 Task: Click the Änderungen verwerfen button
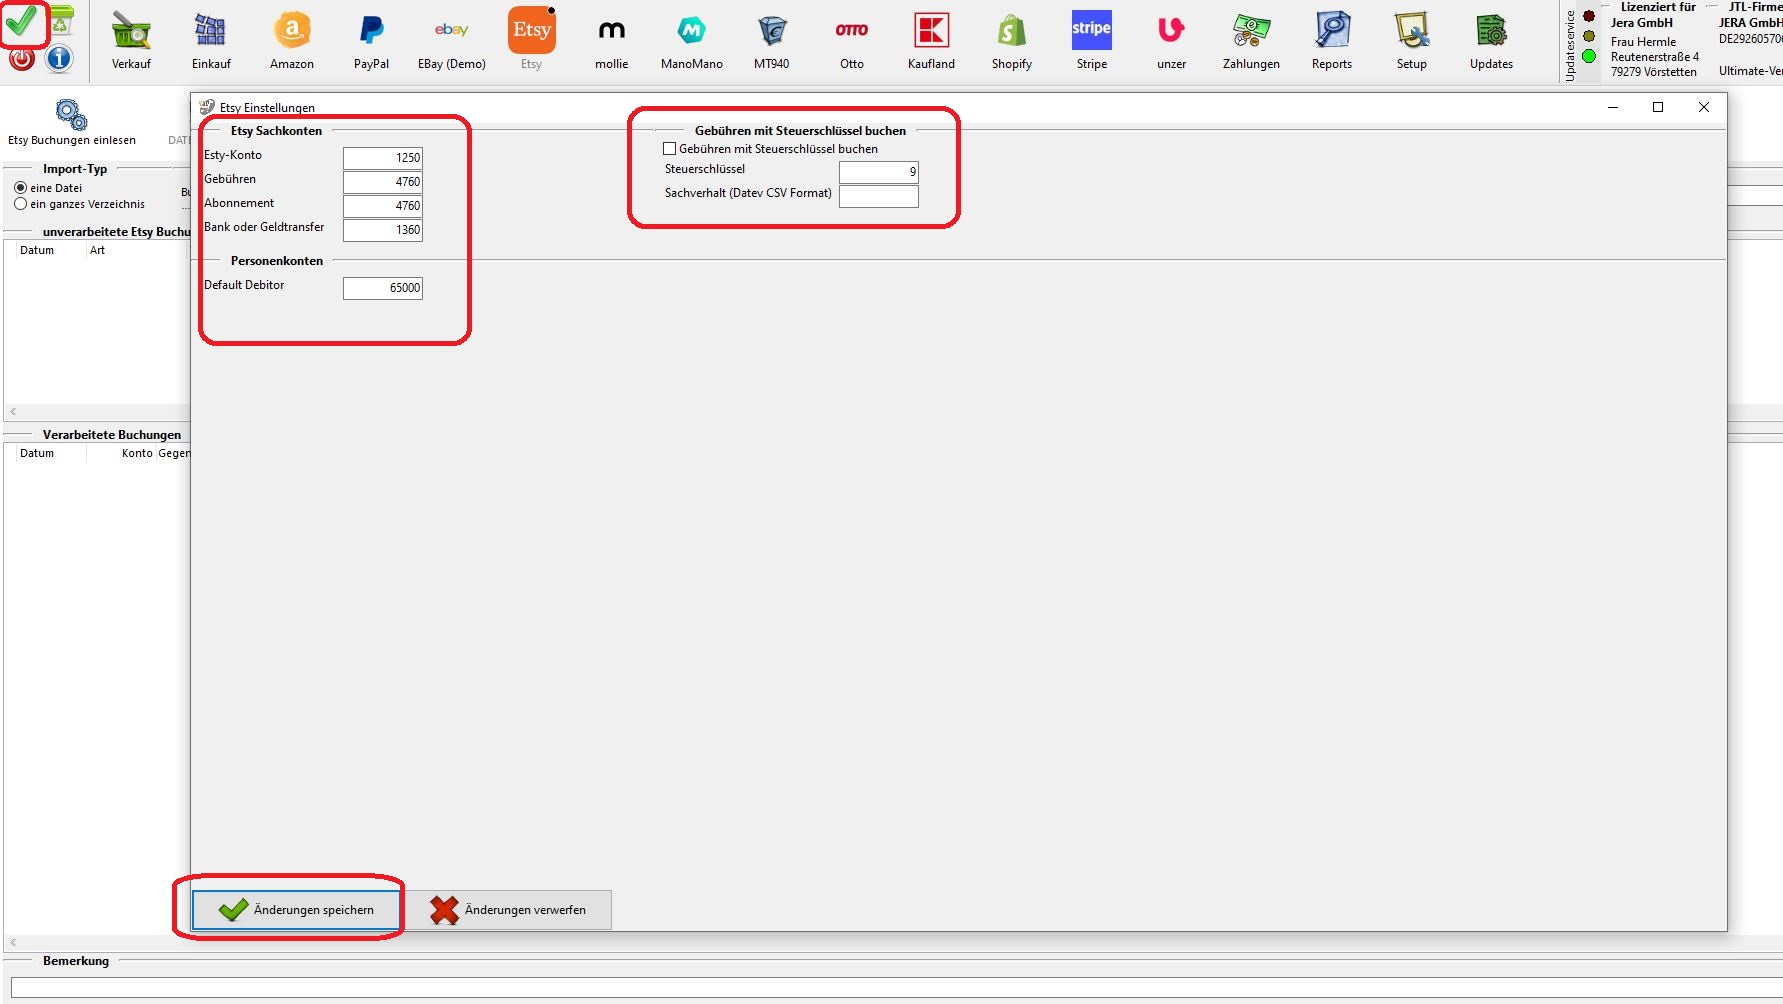coord(508,910)
